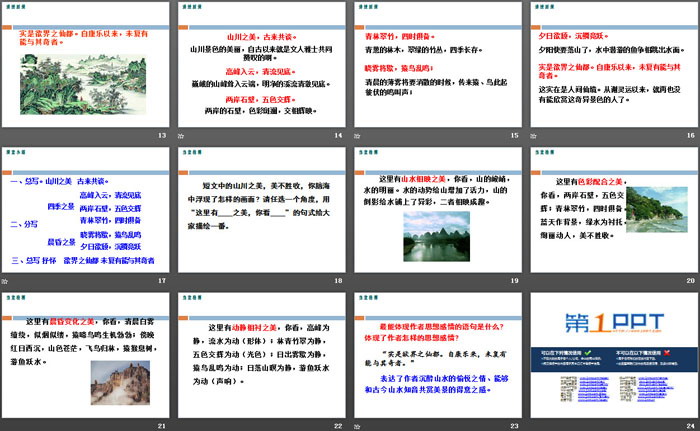This screenshot has width=700, height=431.
Task: Click slide number label 20
Action: pos(691,280)
